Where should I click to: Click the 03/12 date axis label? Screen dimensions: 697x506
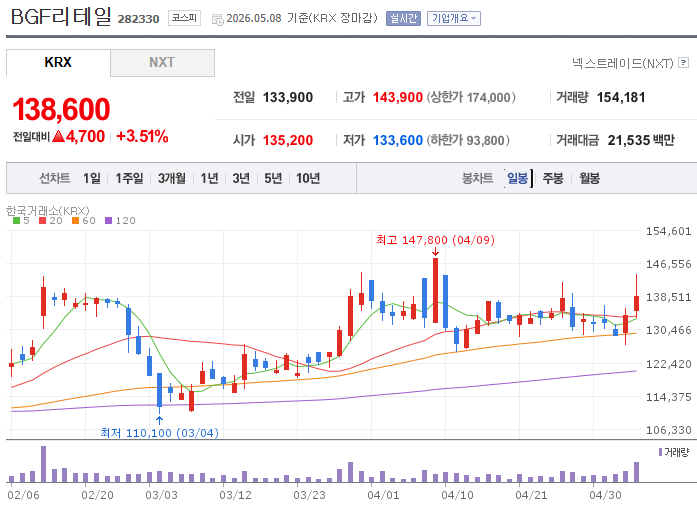pos(236,495)
